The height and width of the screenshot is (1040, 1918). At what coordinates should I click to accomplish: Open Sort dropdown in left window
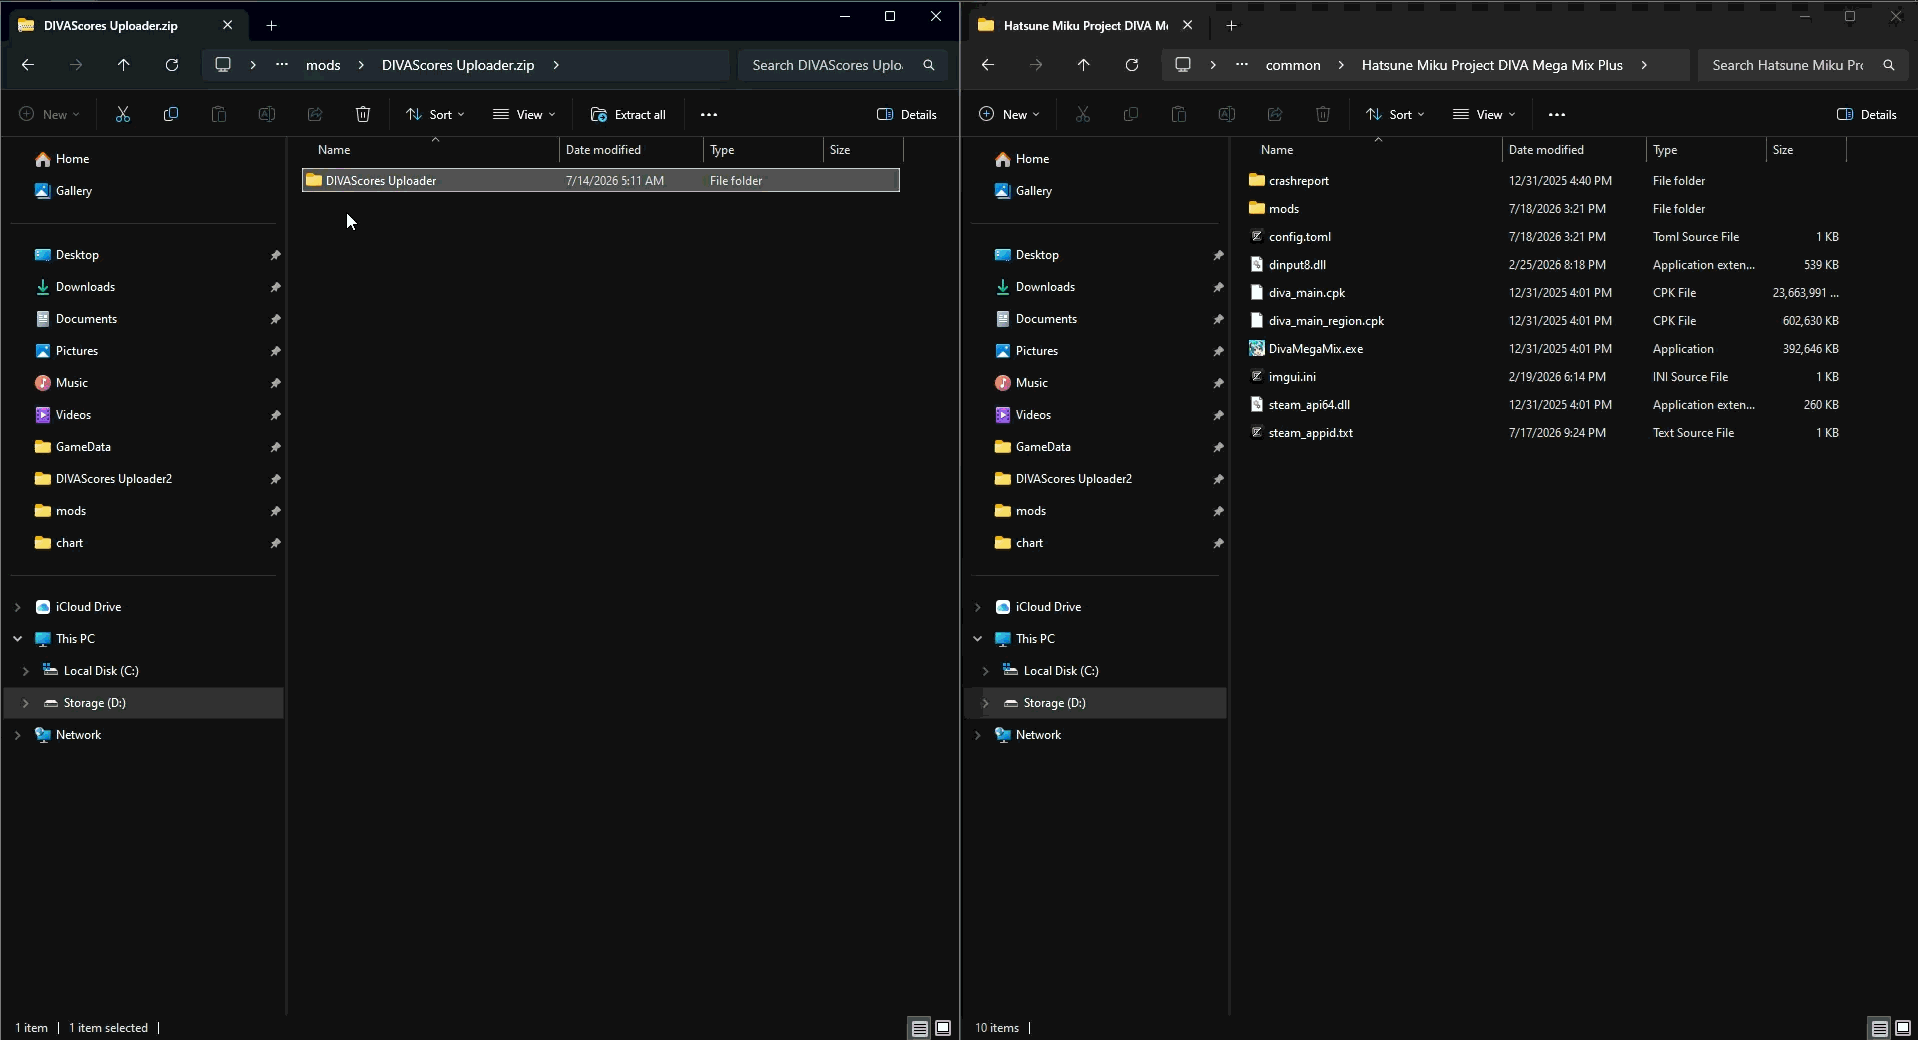tap(435, 115)
